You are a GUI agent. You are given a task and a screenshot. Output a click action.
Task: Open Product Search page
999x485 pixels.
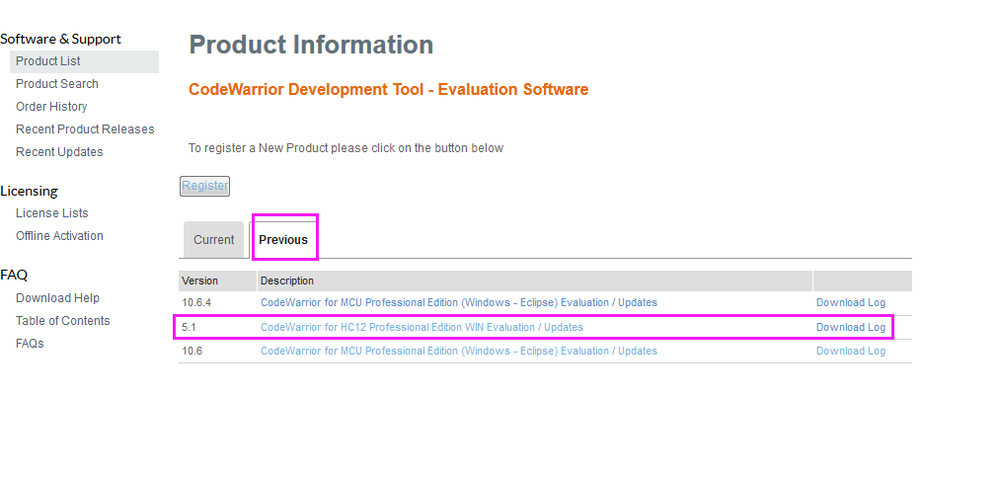point(57,84)
